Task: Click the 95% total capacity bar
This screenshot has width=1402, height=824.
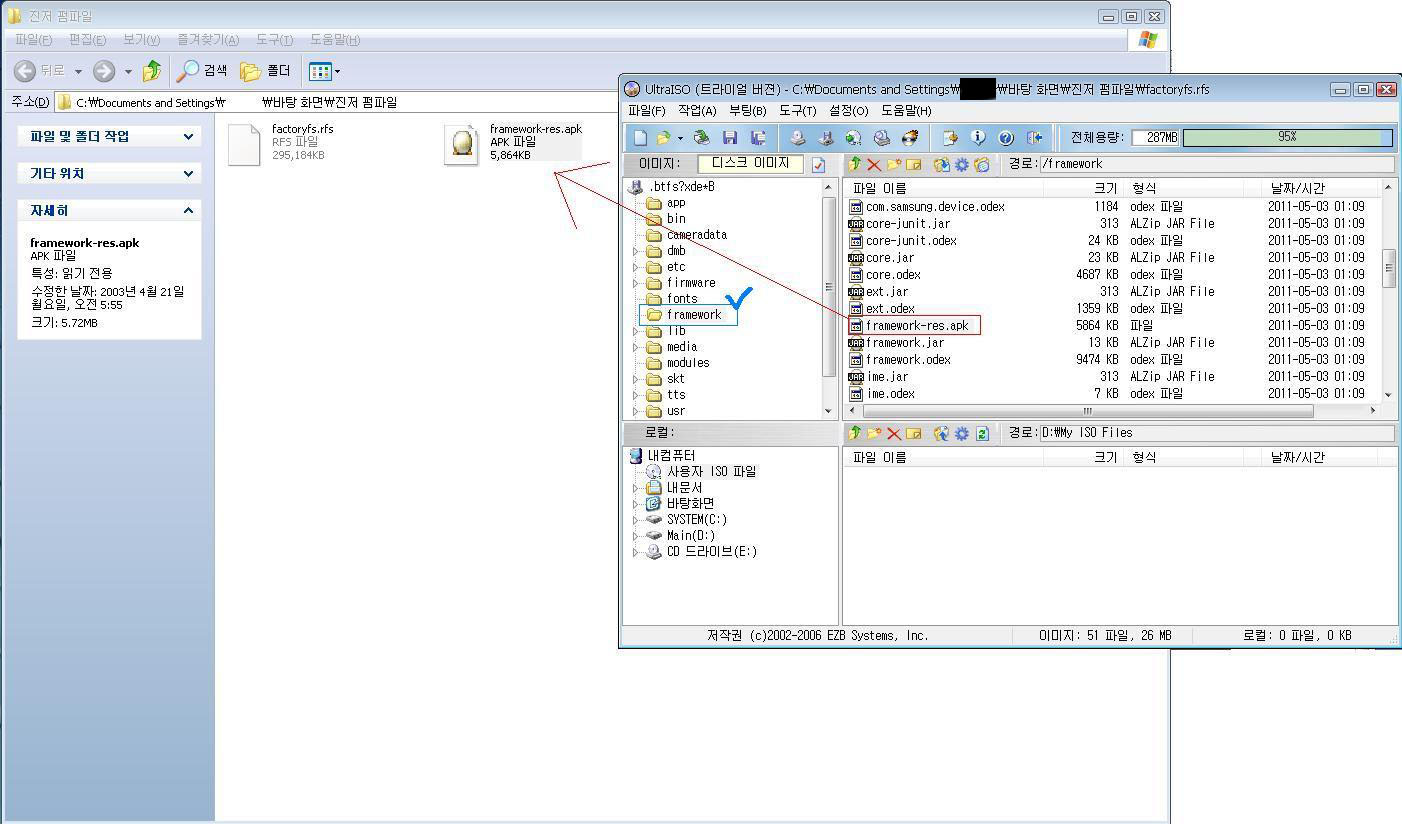Action: 1287,137
